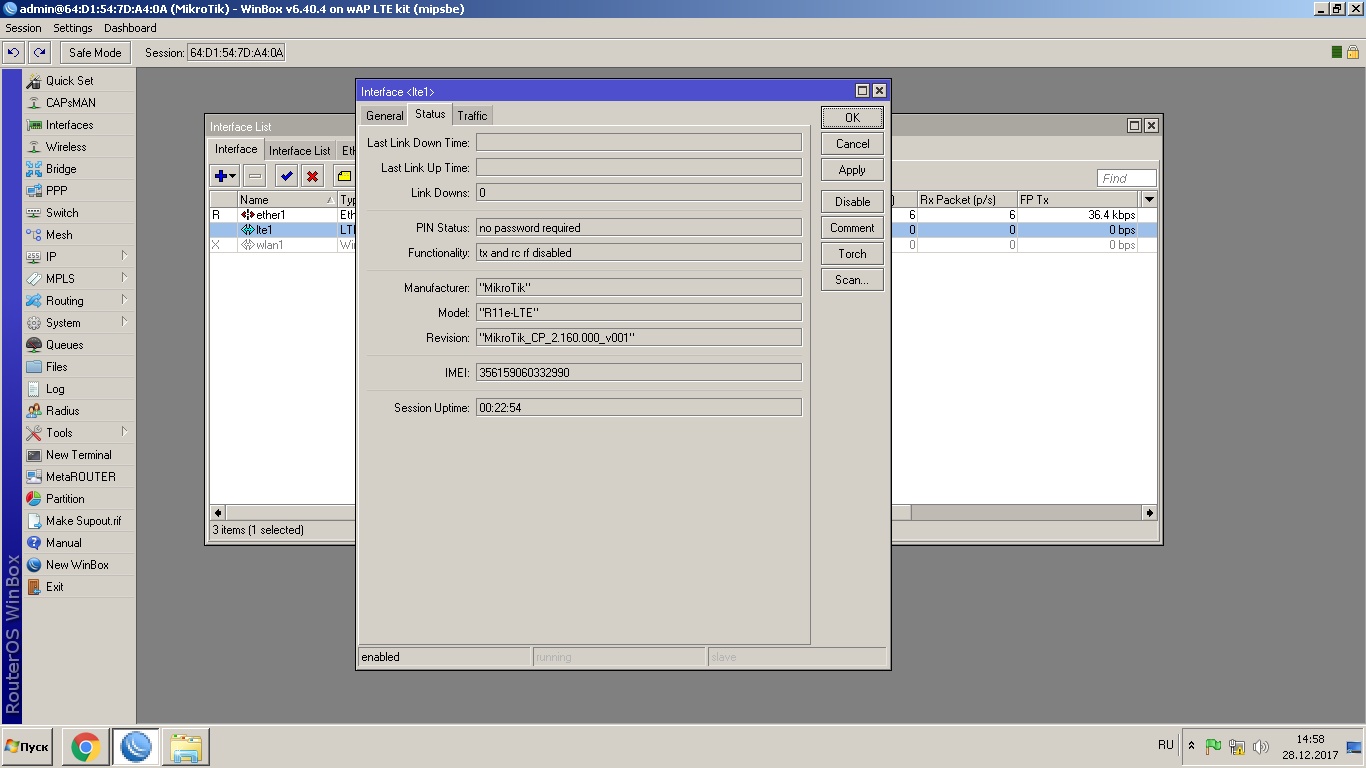Click the IMEI field value
Image resolution: width=1366 pixels, height=768 pixels.
(638, 373)
